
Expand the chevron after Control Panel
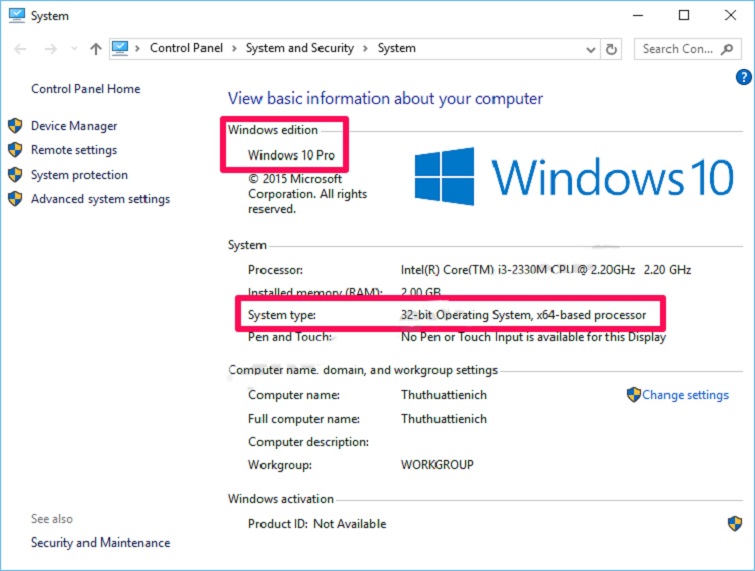(234, 48)
